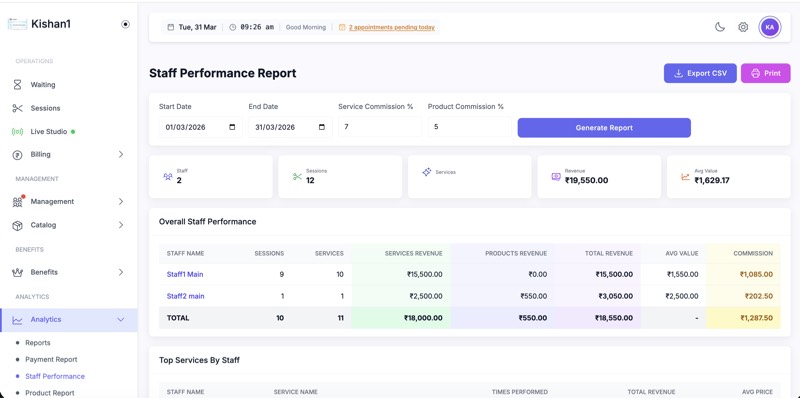Toggle dark mode with the moon icon

point(720,27)
